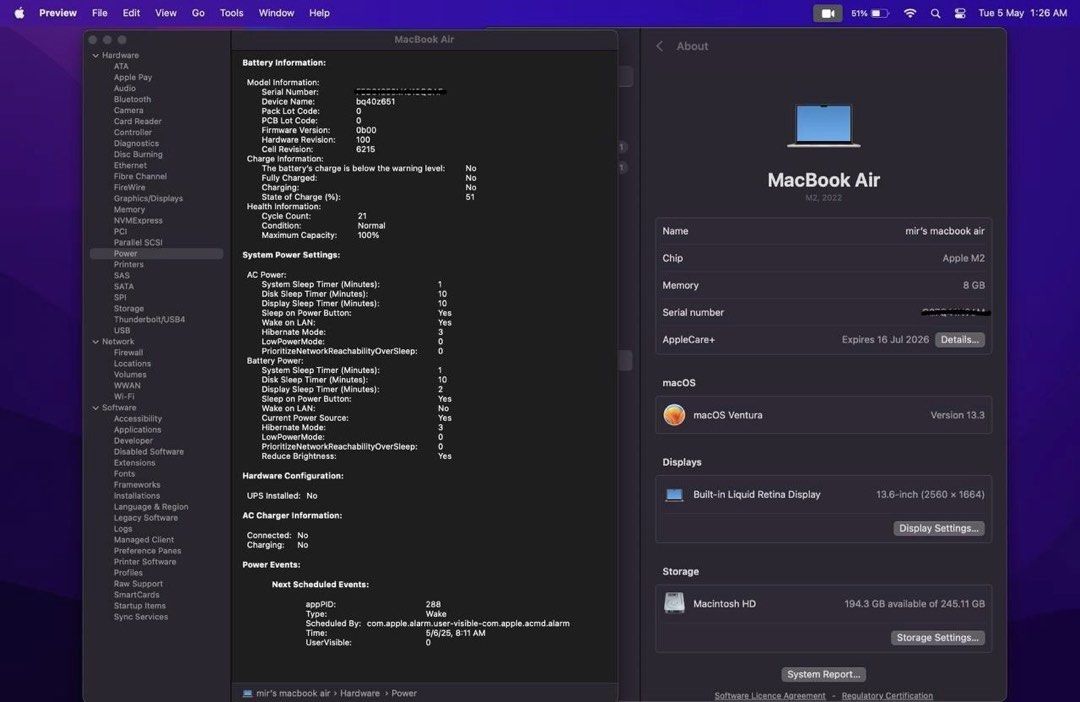Click the System Report button
Image resolution: width=1080 pixels, height=702 pixels.
[824, 674]
